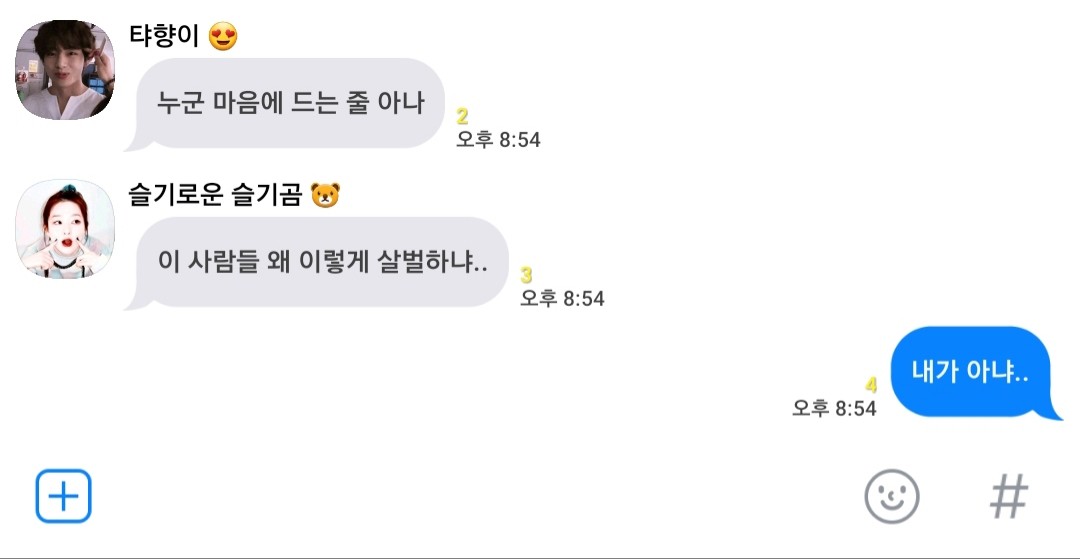The width and height of the screenshot is (1080, 559).
Task: Select the blue '내가 아냐..' bubble
Action: pyautogui.click(x=970, y=372)
